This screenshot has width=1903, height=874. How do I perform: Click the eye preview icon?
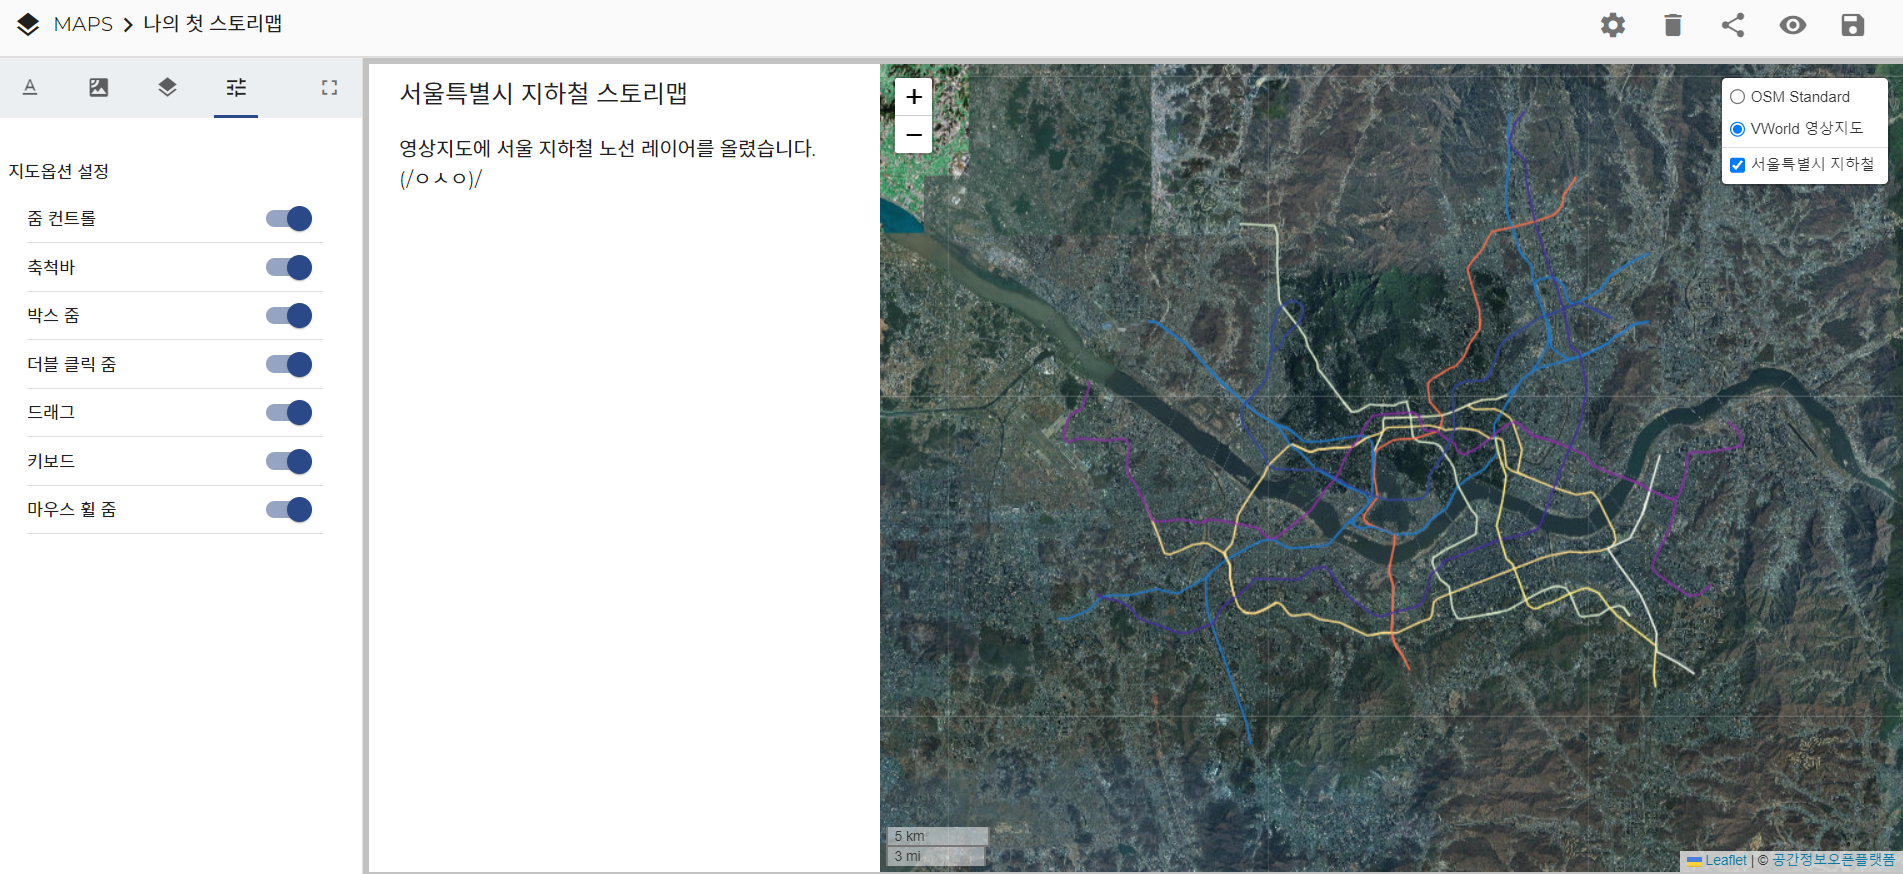1792,25
